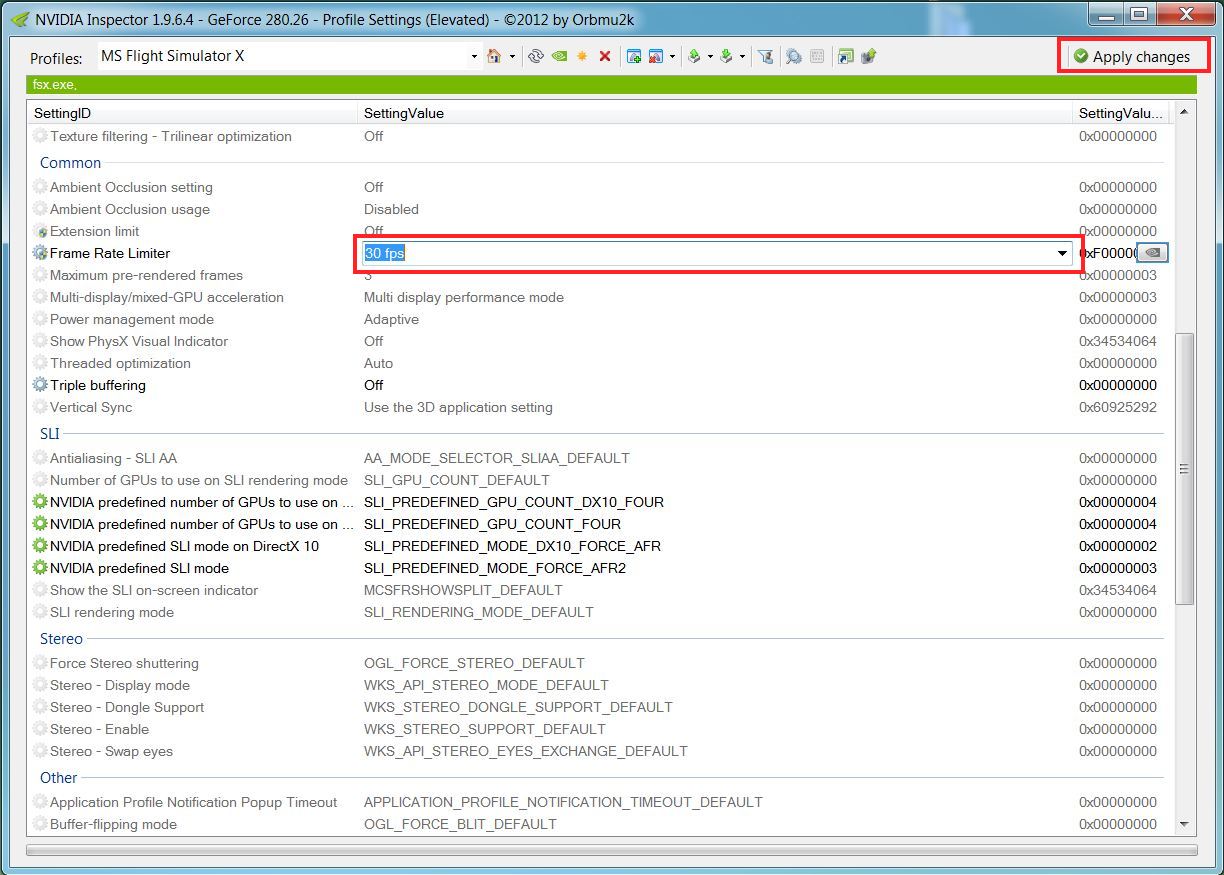Click the Common group header
Screen dimensions: 1224x875
tap(70, 162)
